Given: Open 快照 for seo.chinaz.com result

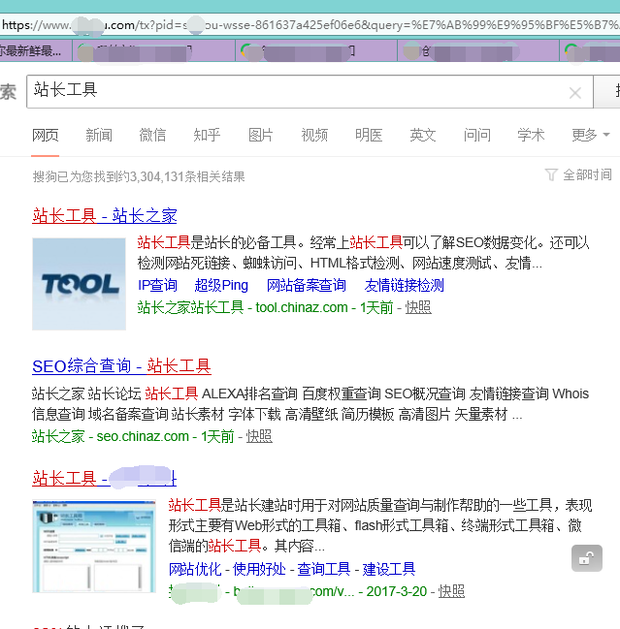Looking at the screenshot, I should click(259, 436).
